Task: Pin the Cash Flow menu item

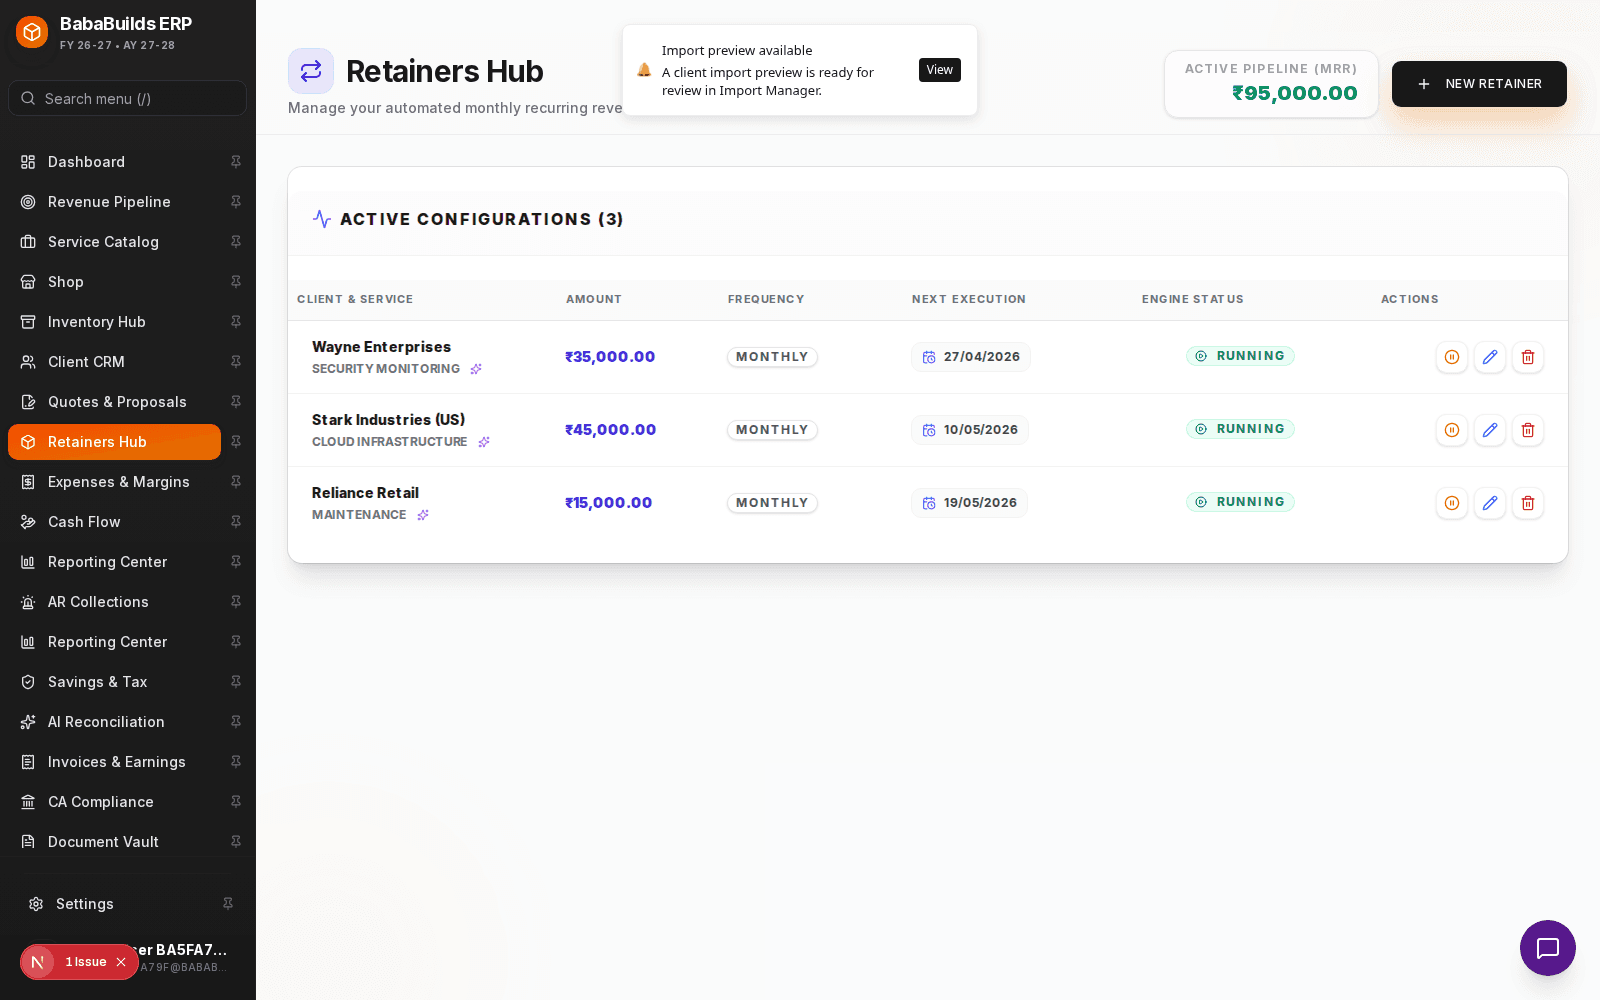Action: 236,522
